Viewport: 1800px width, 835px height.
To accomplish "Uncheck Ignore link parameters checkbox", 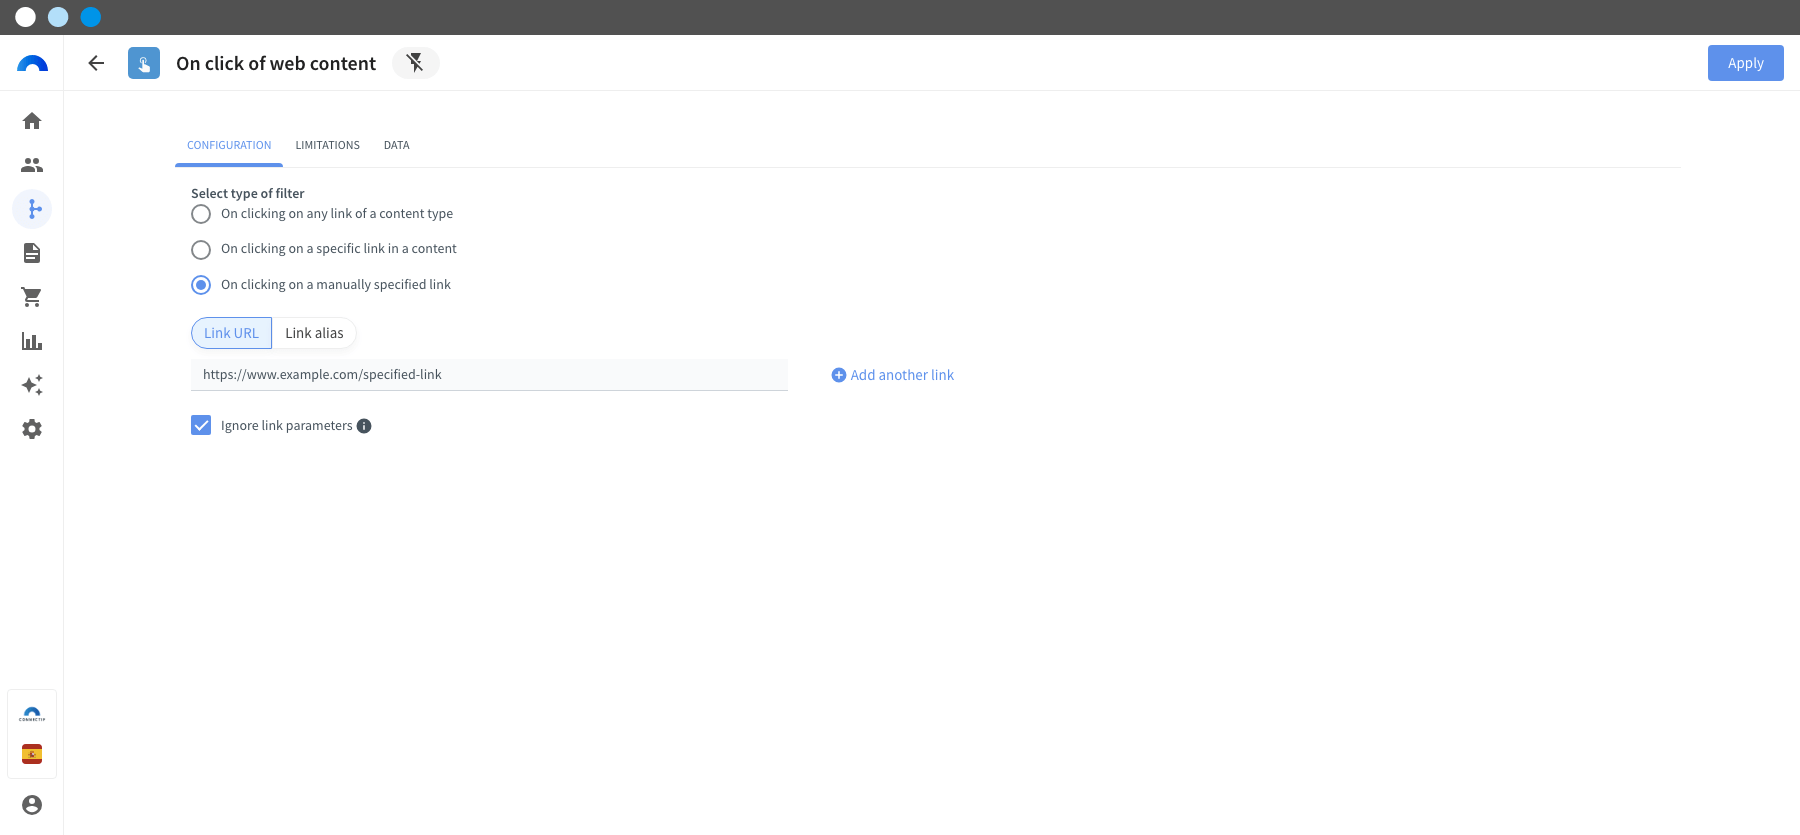I will coord(201,425).
